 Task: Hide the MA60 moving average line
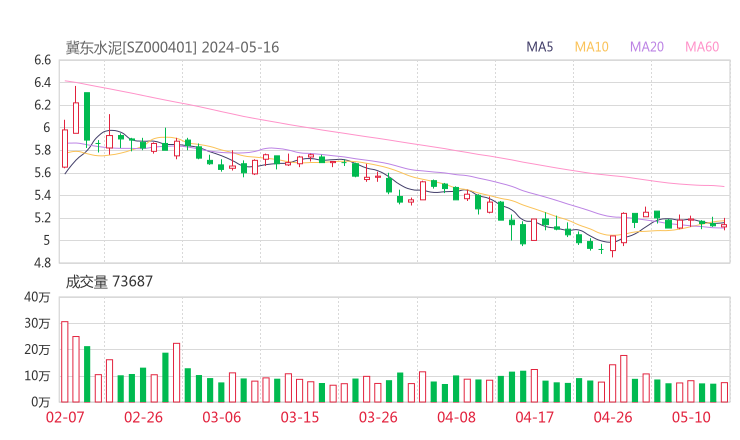click(x=702, y=47)
